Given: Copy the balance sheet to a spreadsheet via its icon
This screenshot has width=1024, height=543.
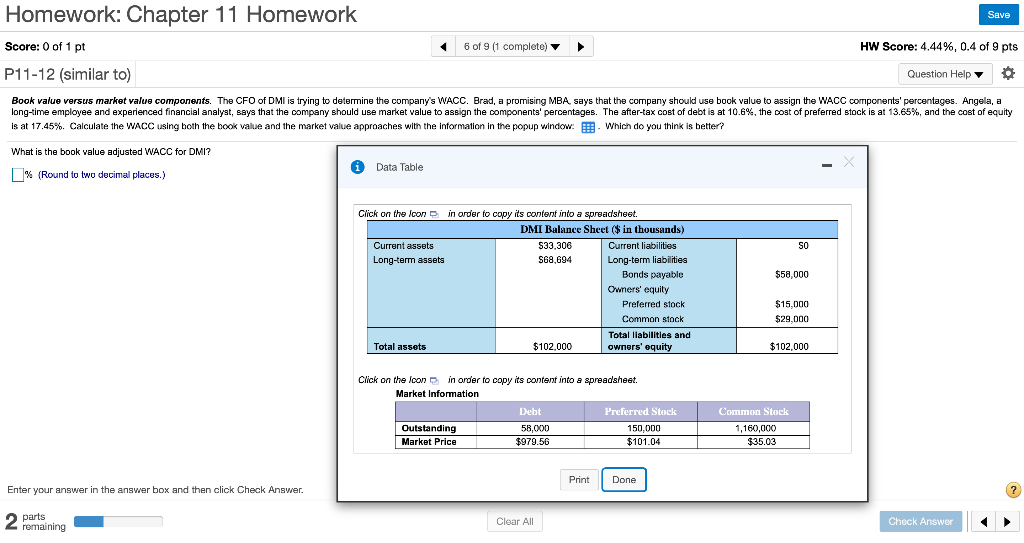Looking at the screenshot, I should [x=434, y=214].
